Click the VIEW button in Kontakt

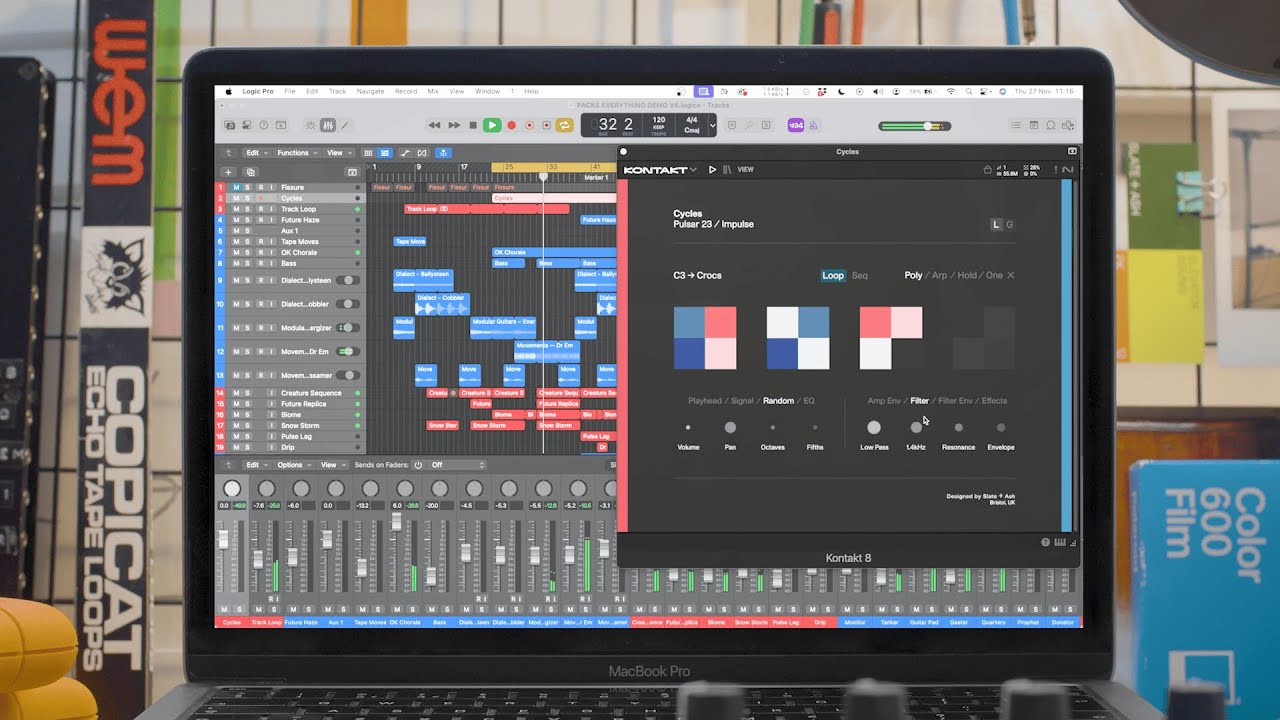(x=745, y=170)
